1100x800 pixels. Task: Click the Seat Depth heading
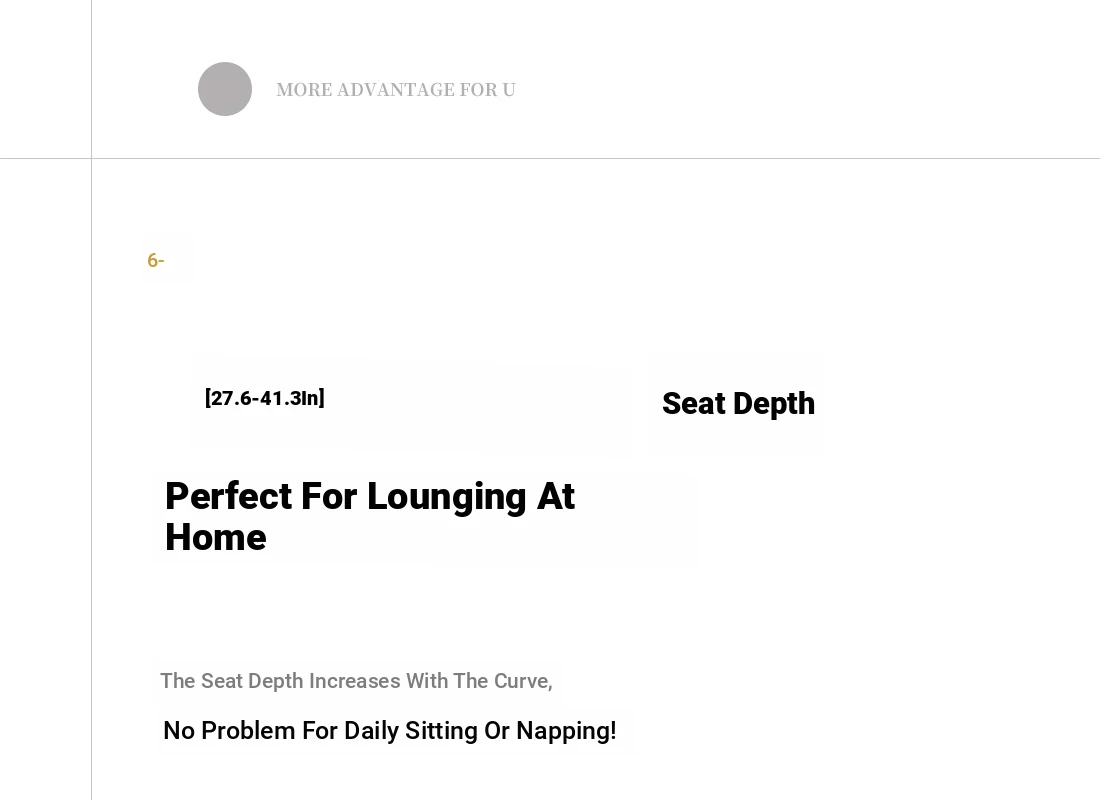(738, 404)
